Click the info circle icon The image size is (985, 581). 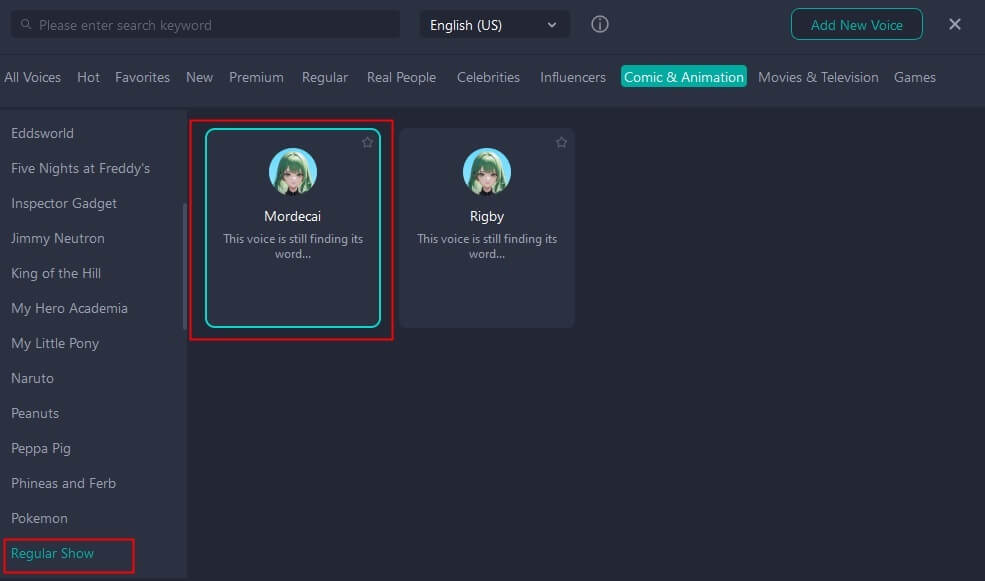click(600, 25)
